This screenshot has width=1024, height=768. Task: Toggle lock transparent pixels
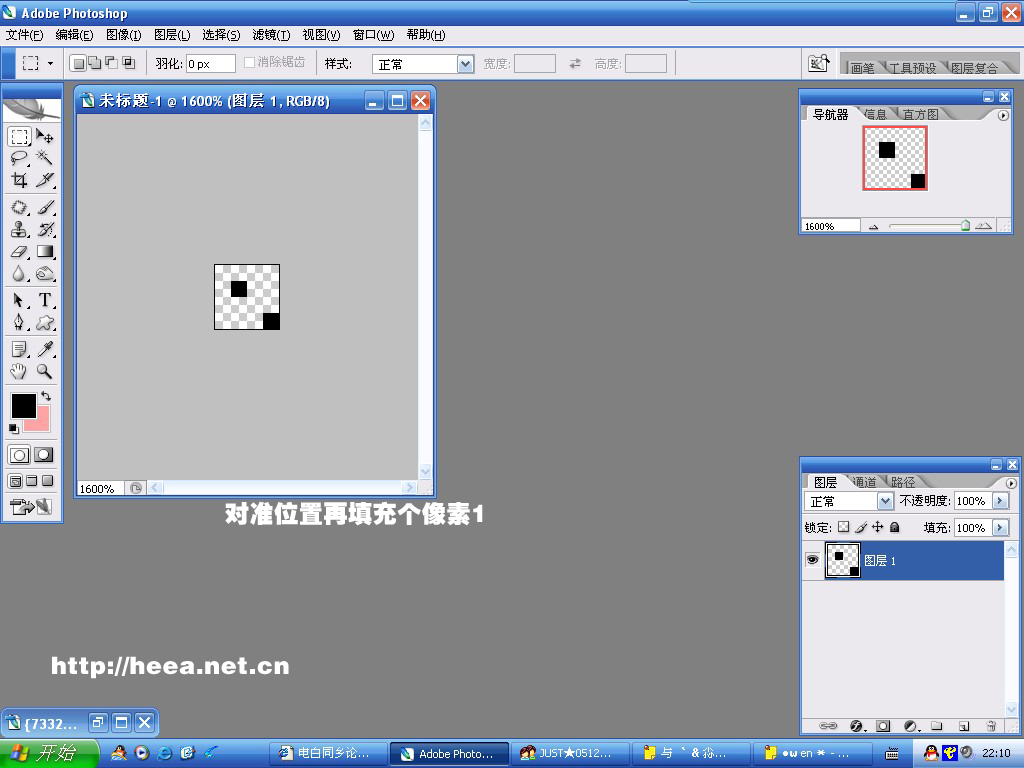pyautogui.click(x=843, y=527)
